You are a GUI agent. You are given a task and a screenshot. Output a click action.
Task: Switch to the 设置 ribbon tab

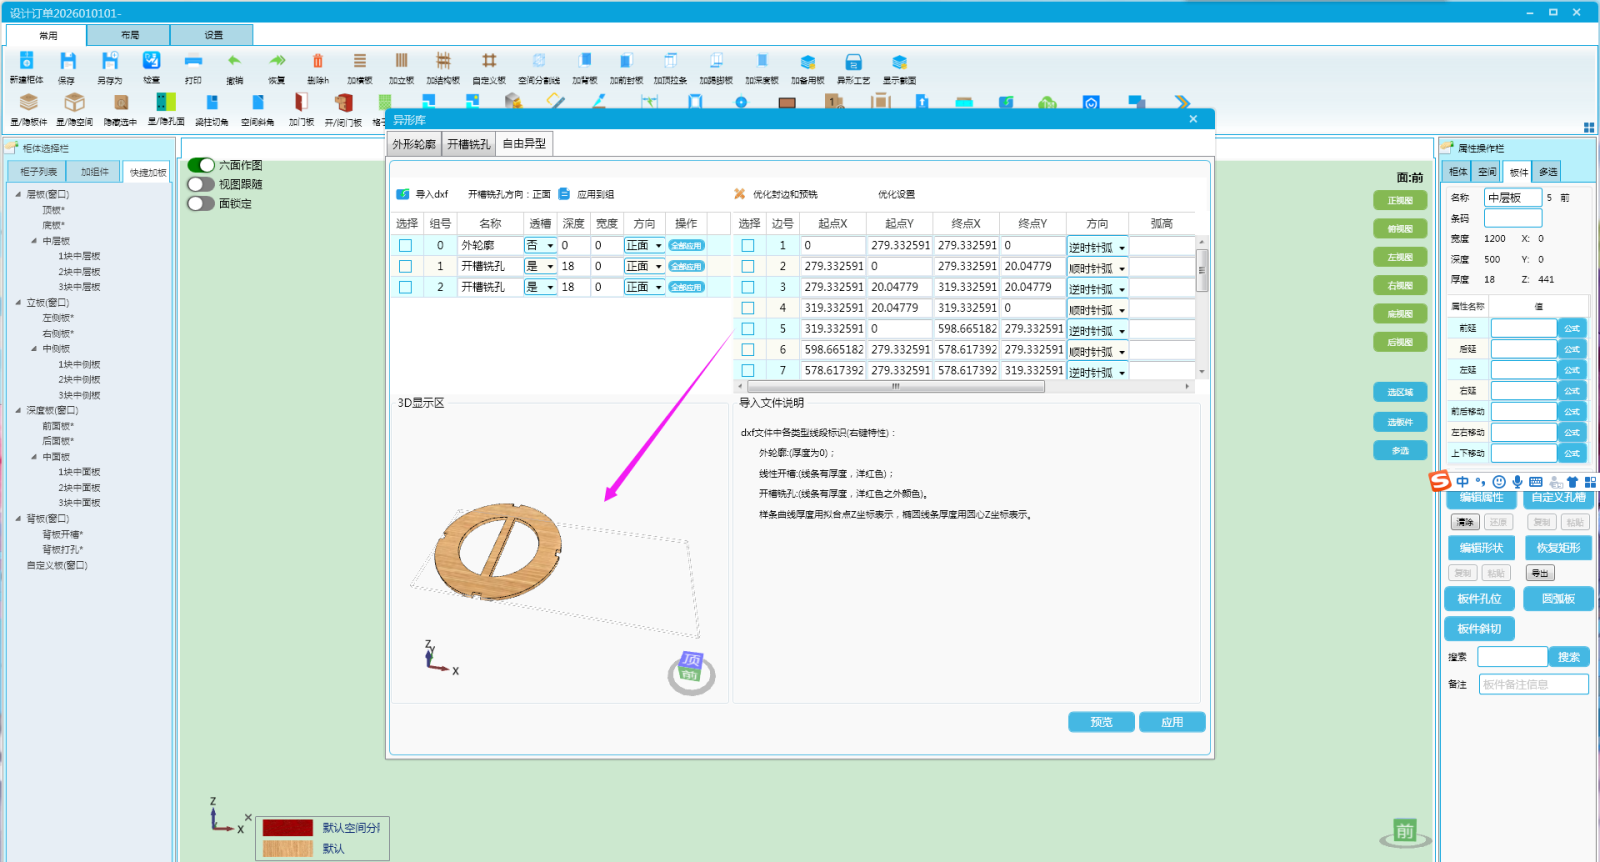coord(213,35)
